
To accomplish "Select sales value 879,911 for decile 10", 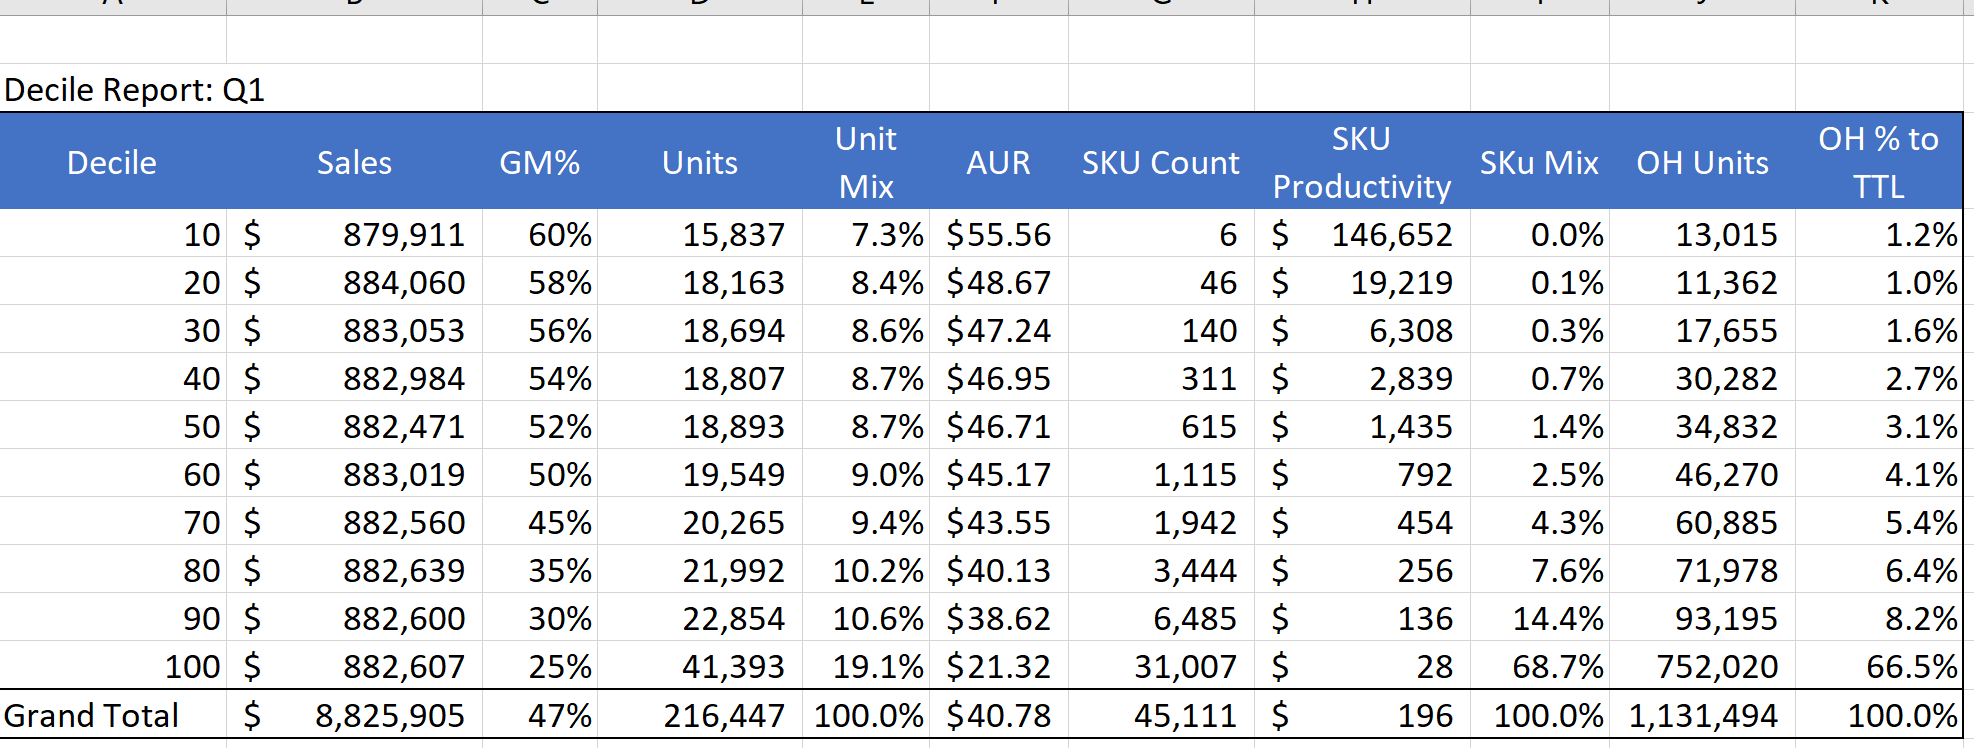I will click(355, 234).
